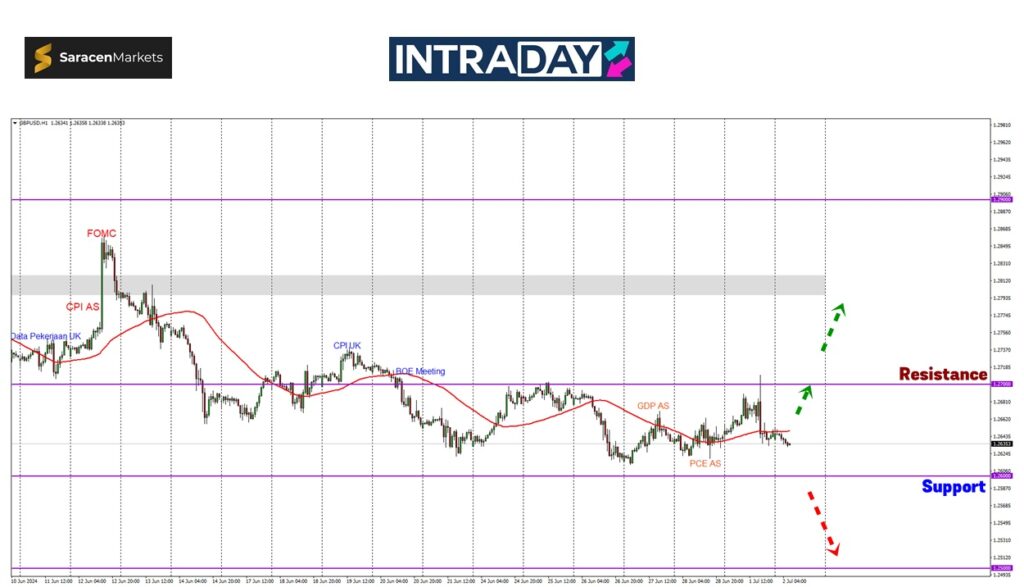Click the Support text label
1024x587 pixels.
953,487
